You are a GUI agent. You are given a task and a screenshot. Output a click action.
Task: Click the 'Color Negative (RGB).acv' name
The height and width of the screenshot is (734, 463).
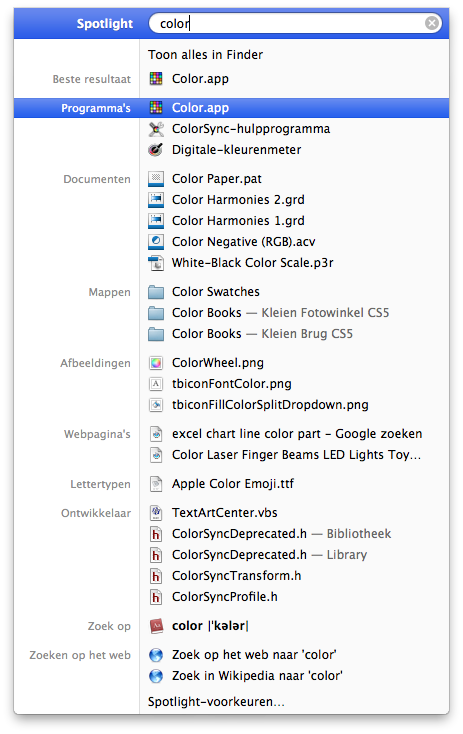(x=243, y=242)
